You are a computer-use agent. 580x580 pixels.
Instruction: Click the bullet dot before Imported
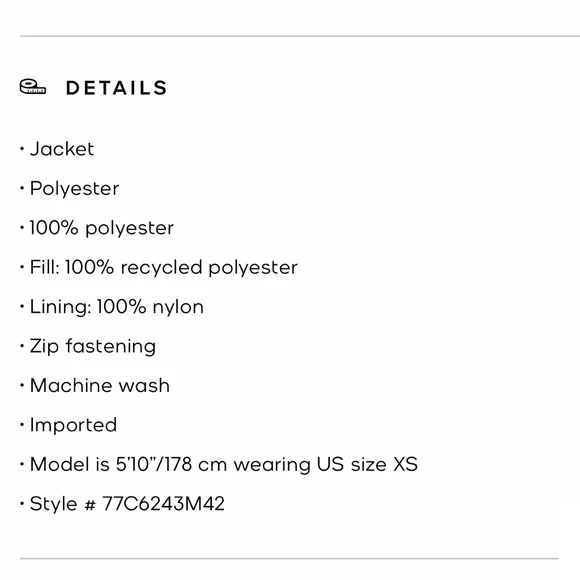coord(22,425)
